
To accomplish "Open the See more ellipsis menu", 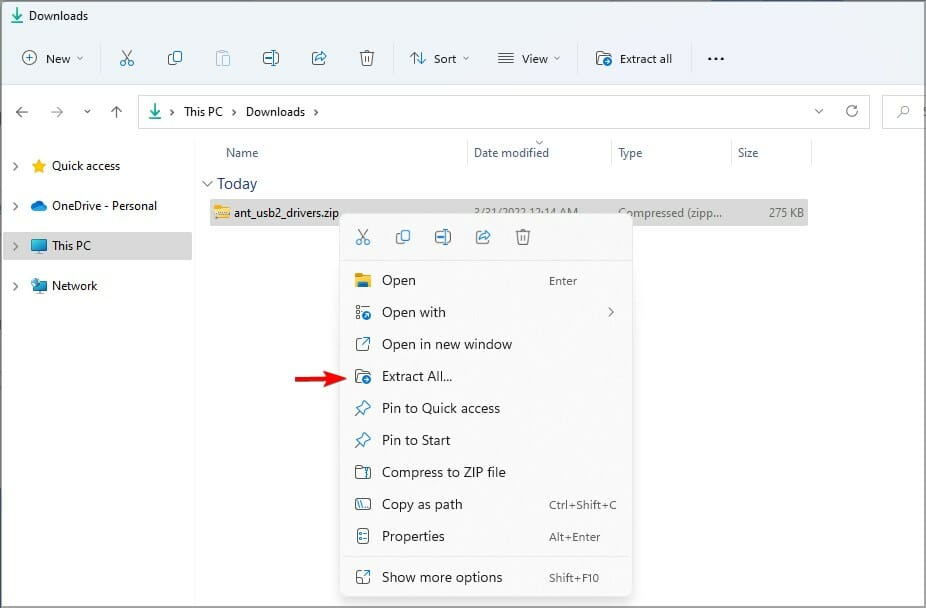I will click(x=715, y=58).
